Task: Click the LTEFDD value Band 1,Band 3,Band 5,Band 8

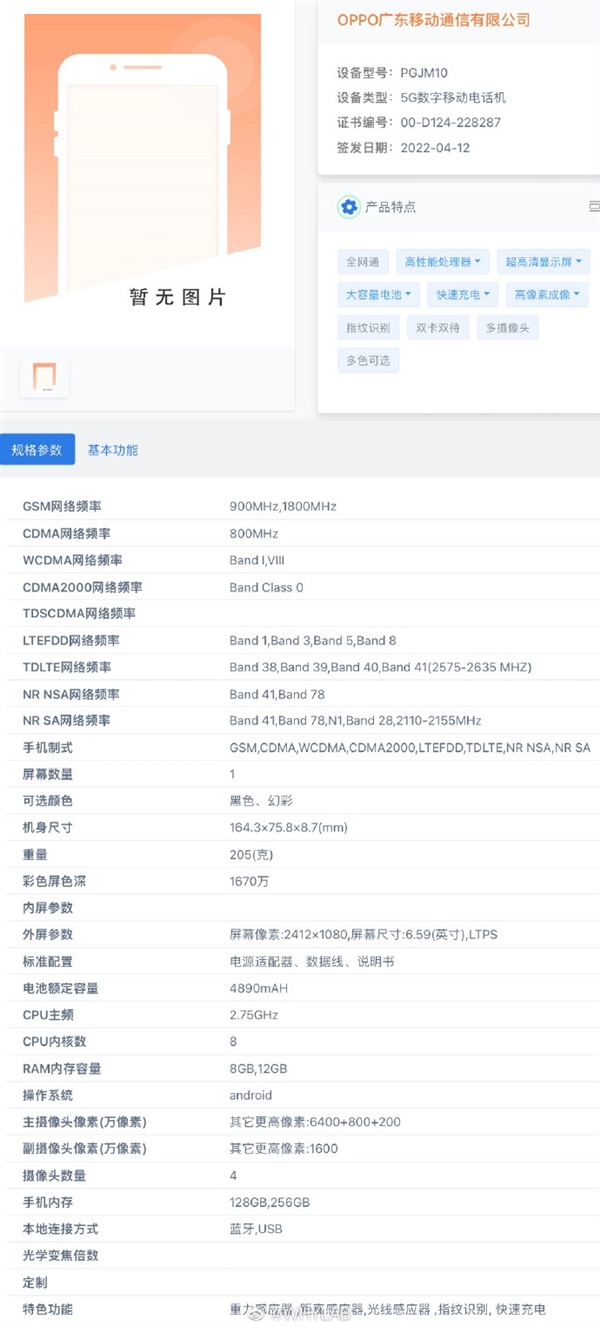Action: pos(312,641)
